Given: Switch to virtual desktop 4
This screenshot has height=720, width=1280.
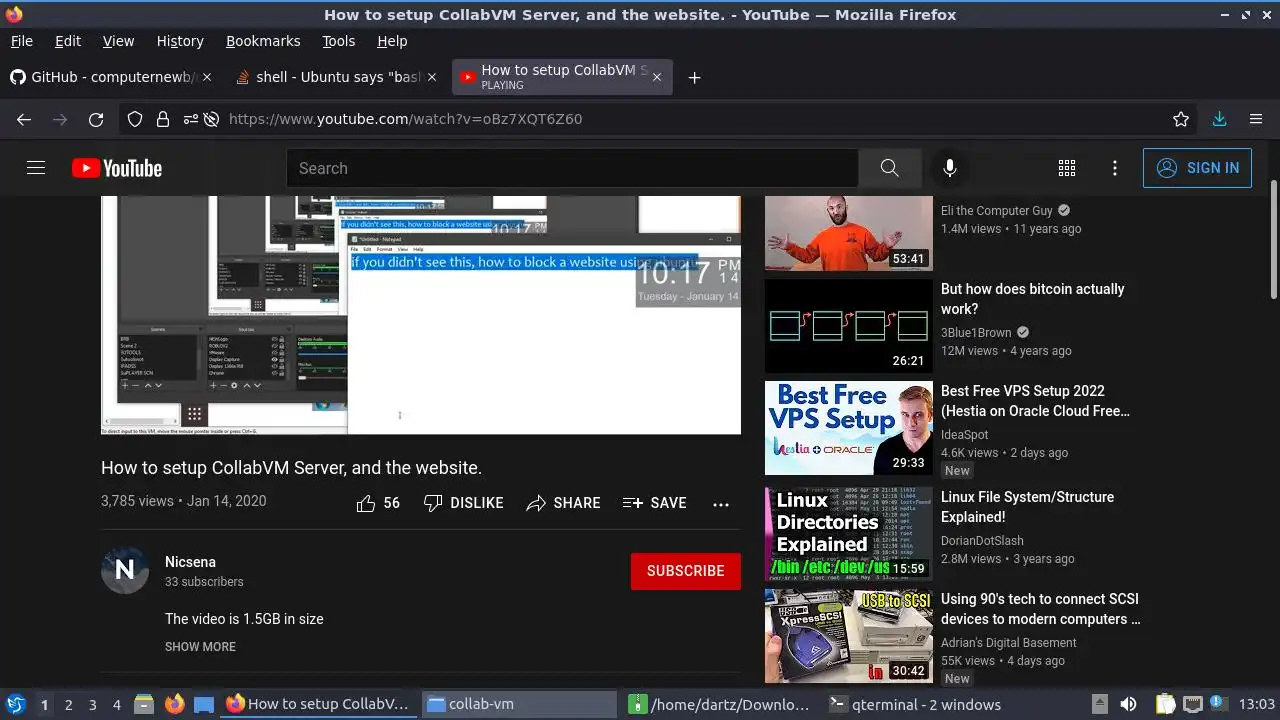Looking at the screenshot, I should (x=116, y=705).
